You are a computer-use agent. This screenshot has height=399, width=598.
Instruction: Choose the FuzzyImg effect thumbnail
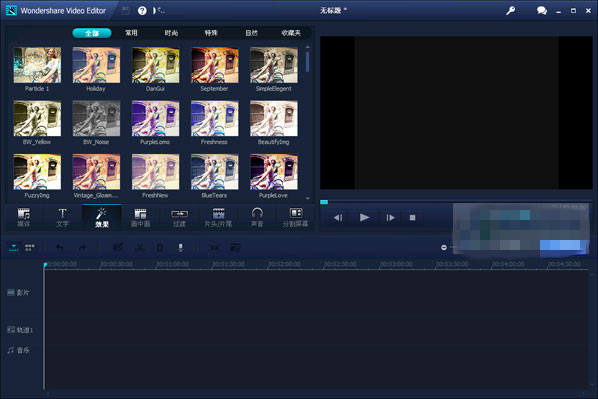point(37,172)
